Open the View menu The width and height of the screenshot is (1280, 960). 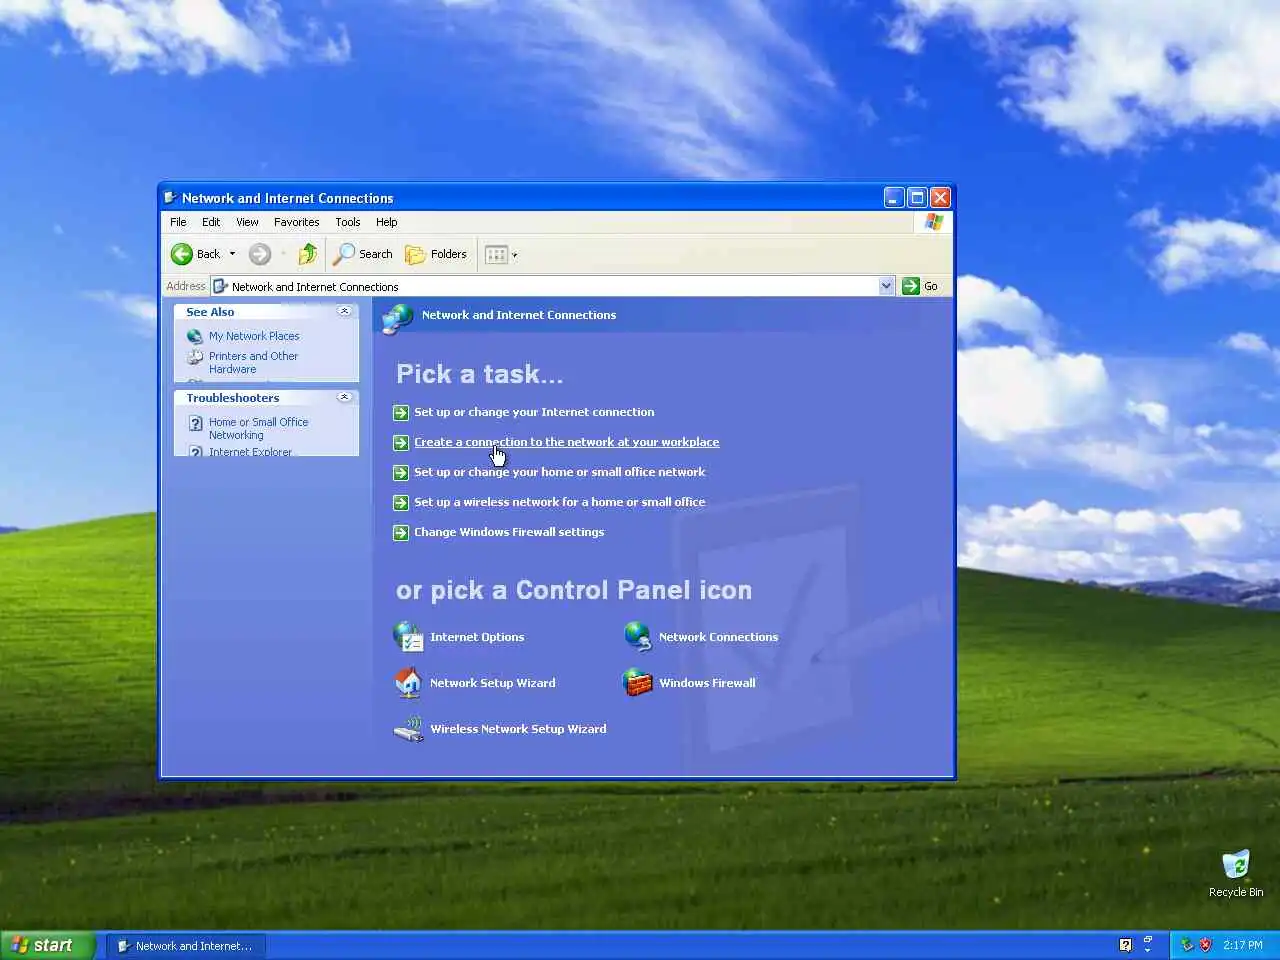pos(247,222)
